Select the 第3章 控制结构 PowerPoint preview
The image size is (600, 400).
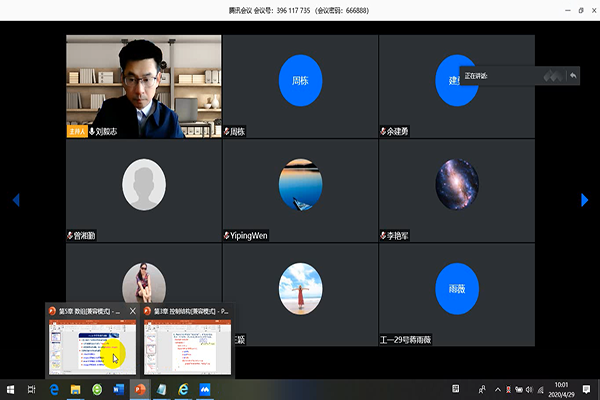[187, 345]
